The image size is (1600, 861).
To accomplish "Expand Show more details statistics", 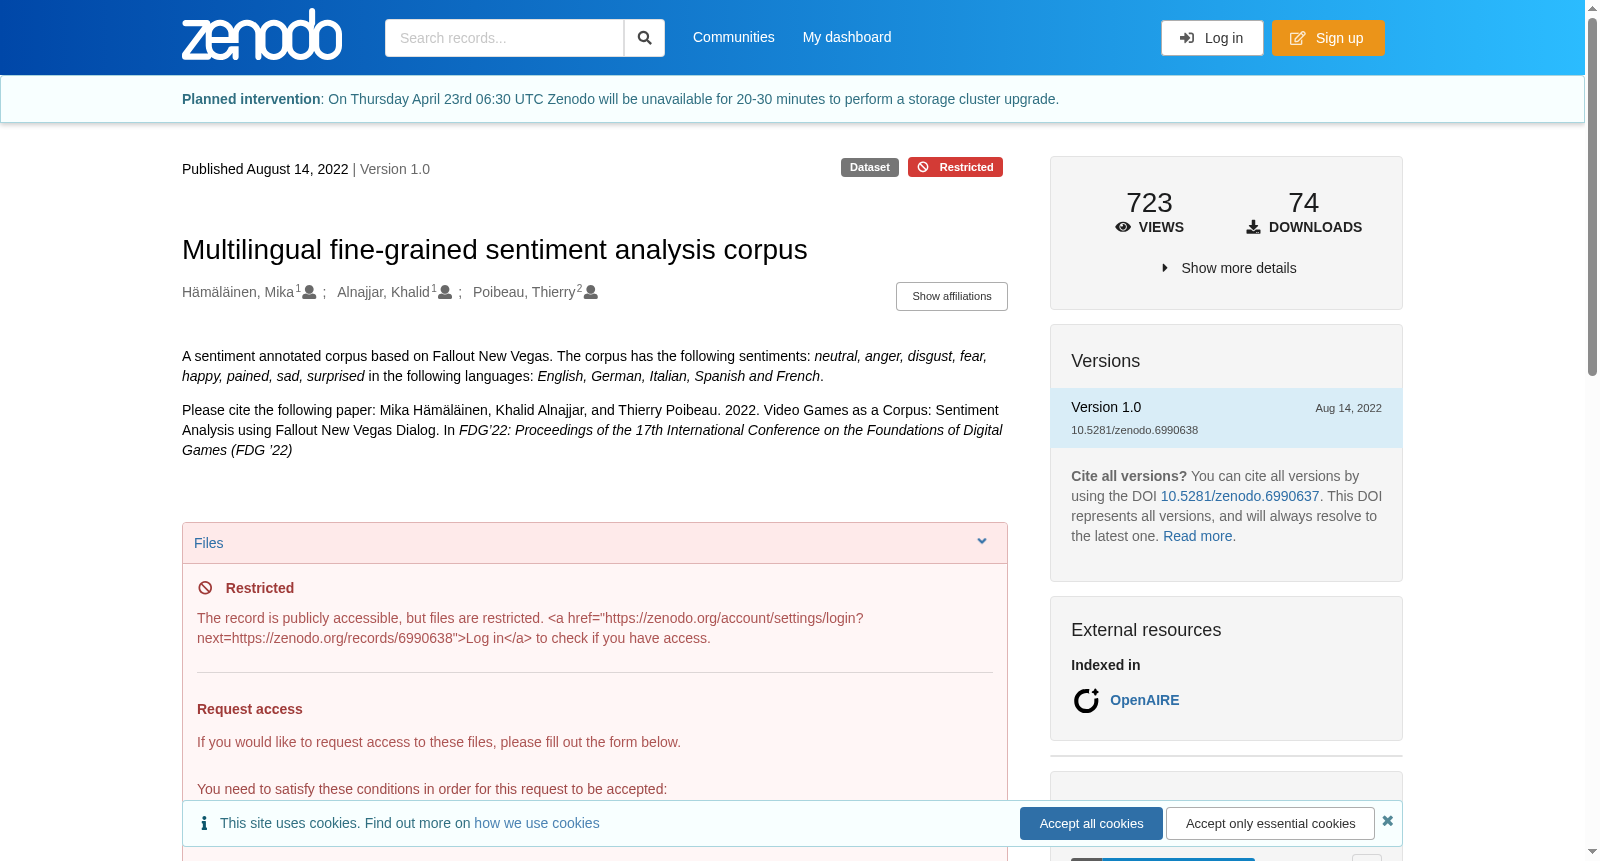I will tap(1229, 268).
